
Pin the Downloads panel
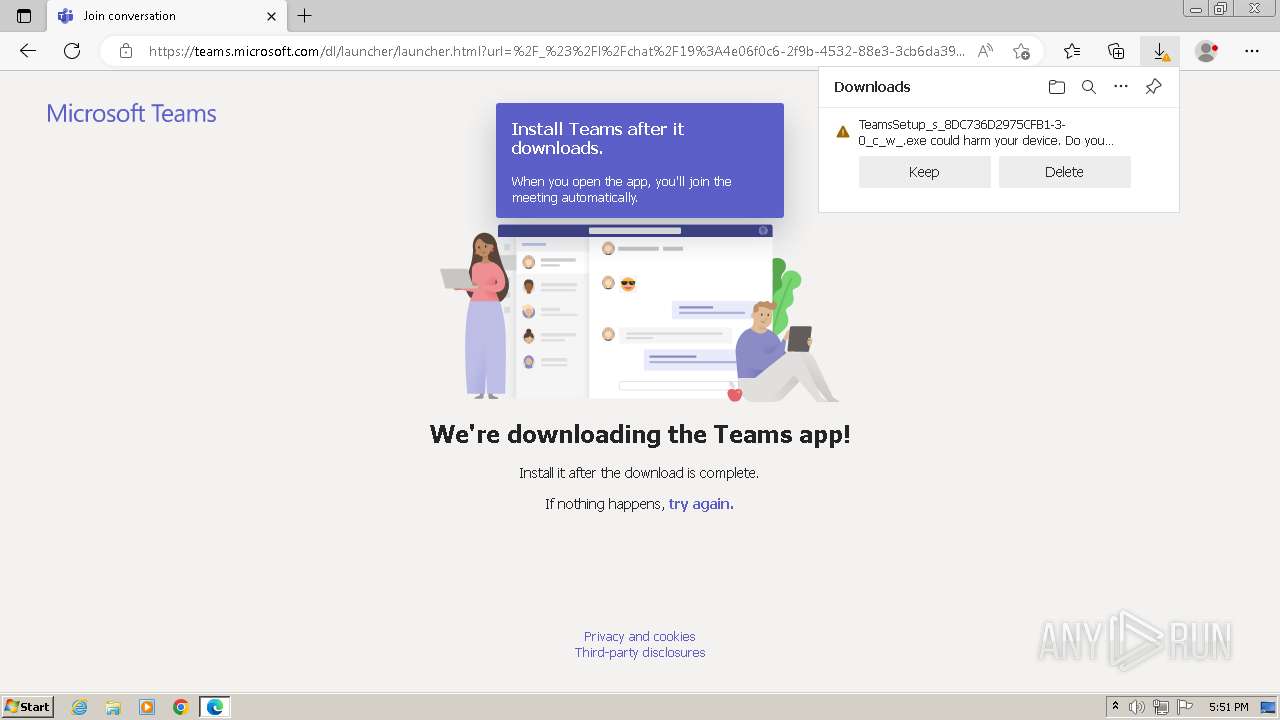pos(1153,87)
